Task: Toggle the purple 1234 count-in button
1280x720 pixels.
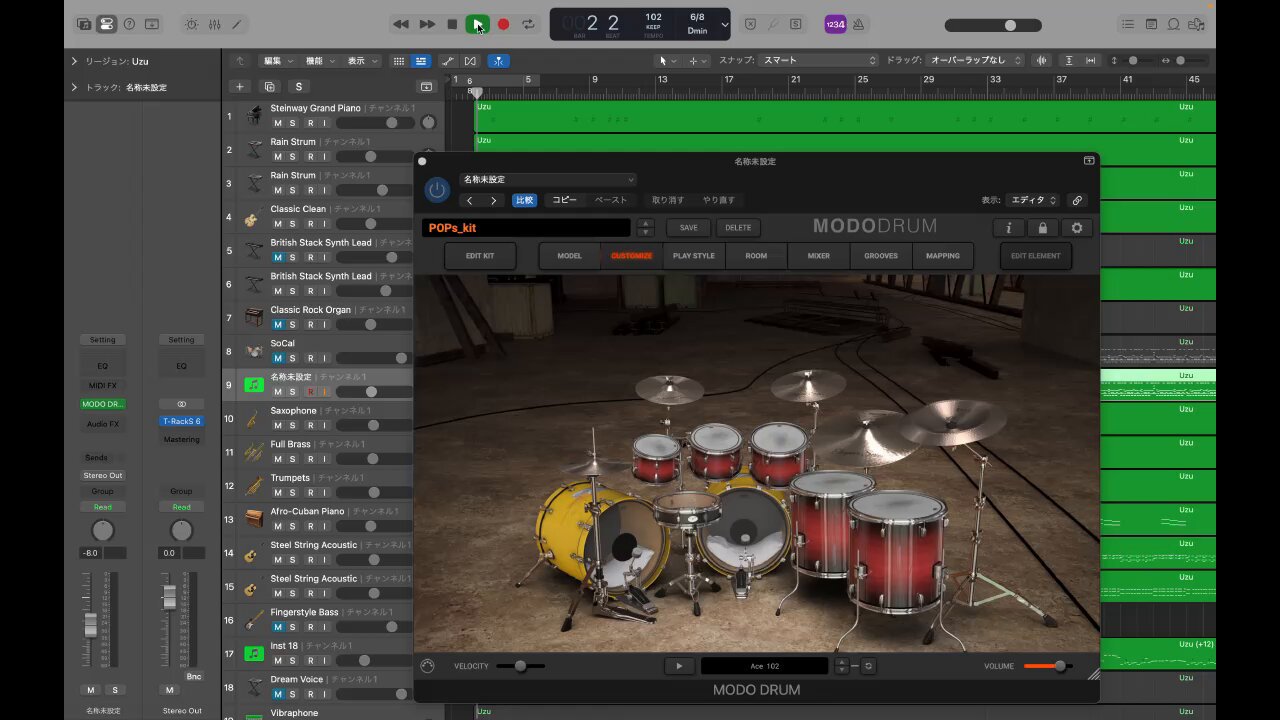Action: [835, 24]
